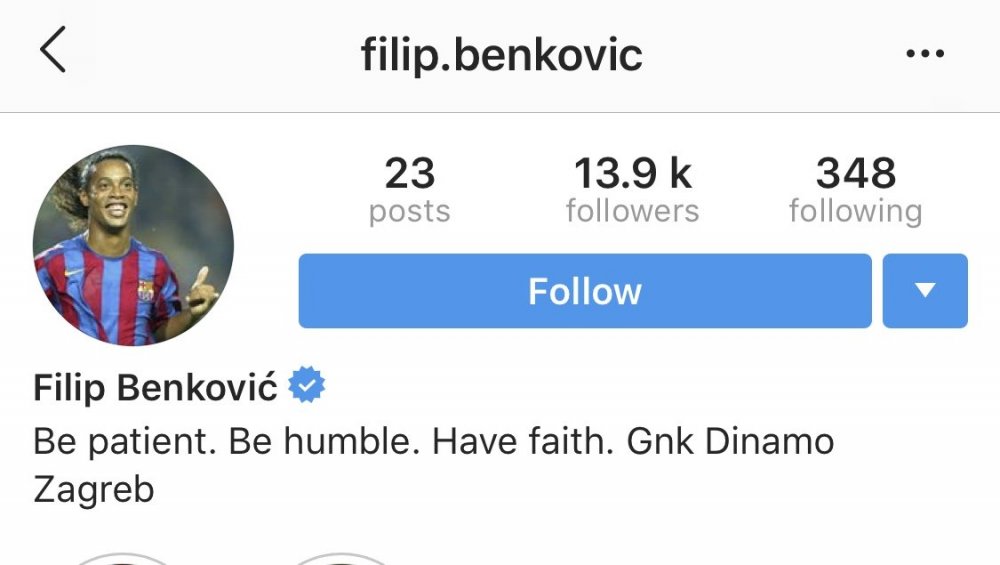Image resolution: width=1000 pixels, height=565 pixels.
Task: Tap the filip.benkovic username header
Action: (501, 55)
